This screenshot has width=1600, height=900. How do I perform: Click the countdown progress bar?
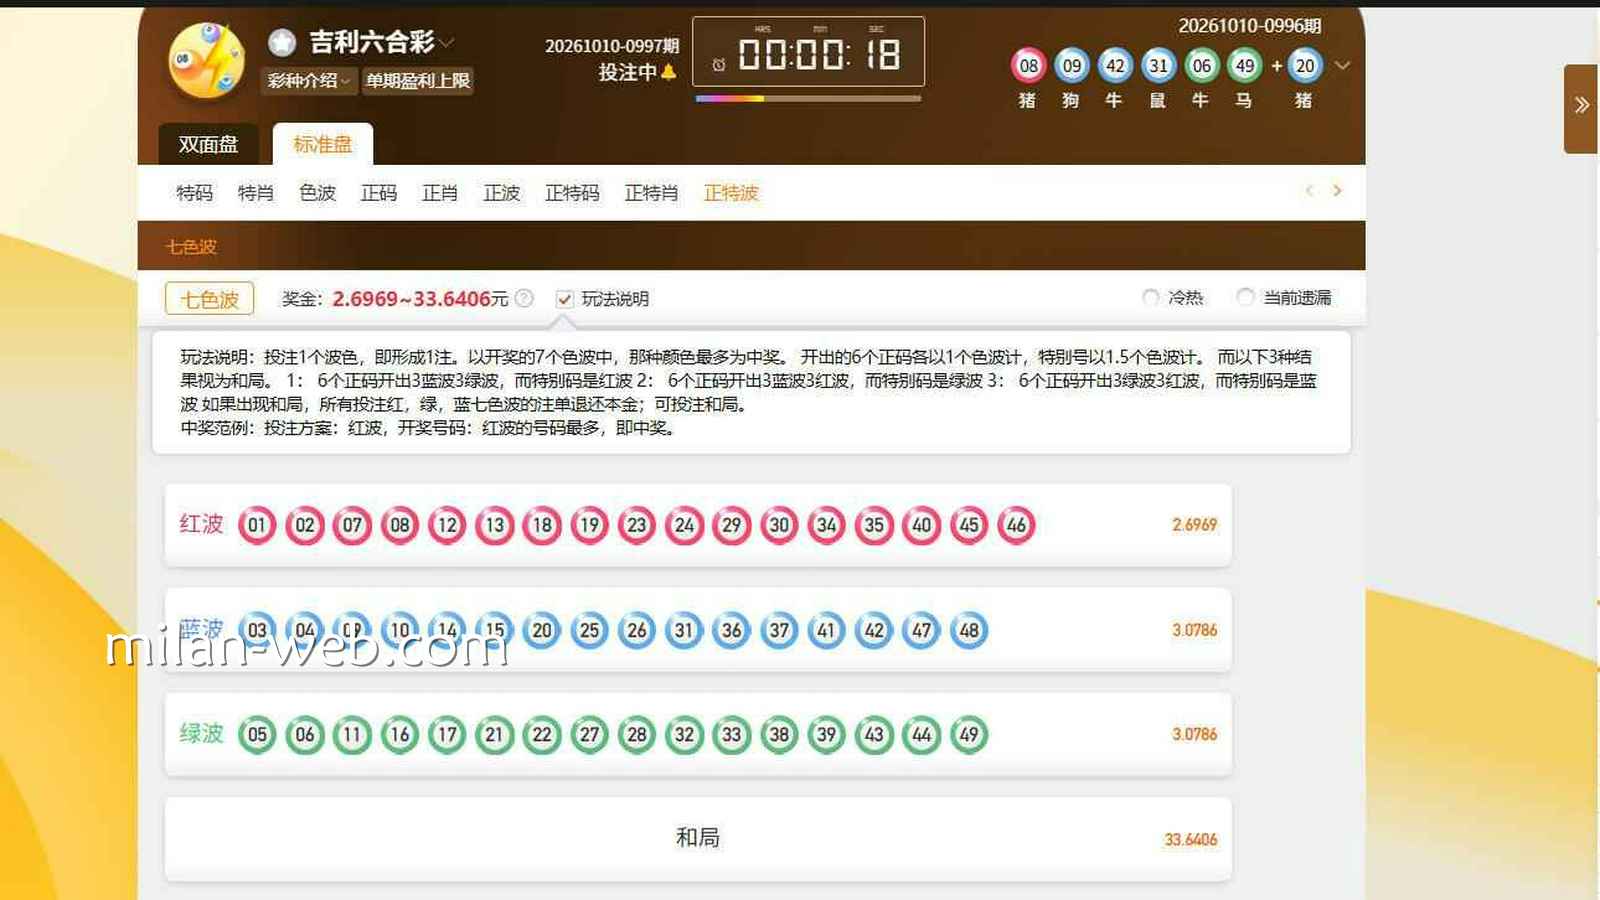(x=808, y=98)
